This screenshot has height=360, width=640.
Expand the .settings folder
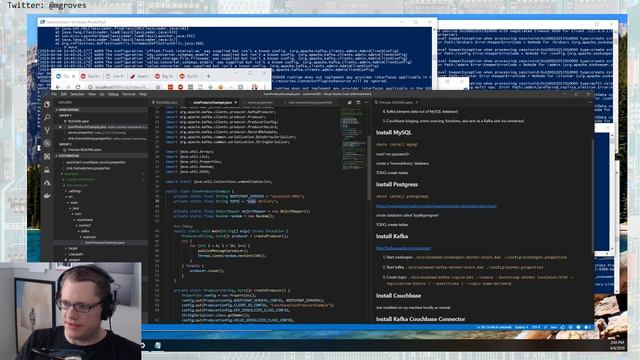tap(74, 191)
